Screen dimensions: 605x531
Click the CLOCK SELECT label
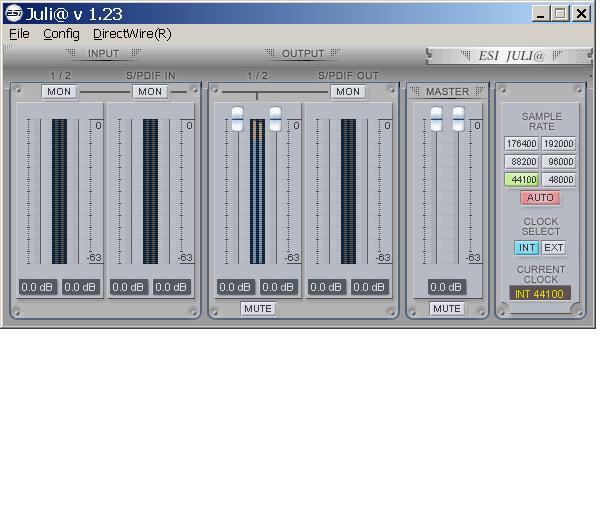[x=541, y=227]
